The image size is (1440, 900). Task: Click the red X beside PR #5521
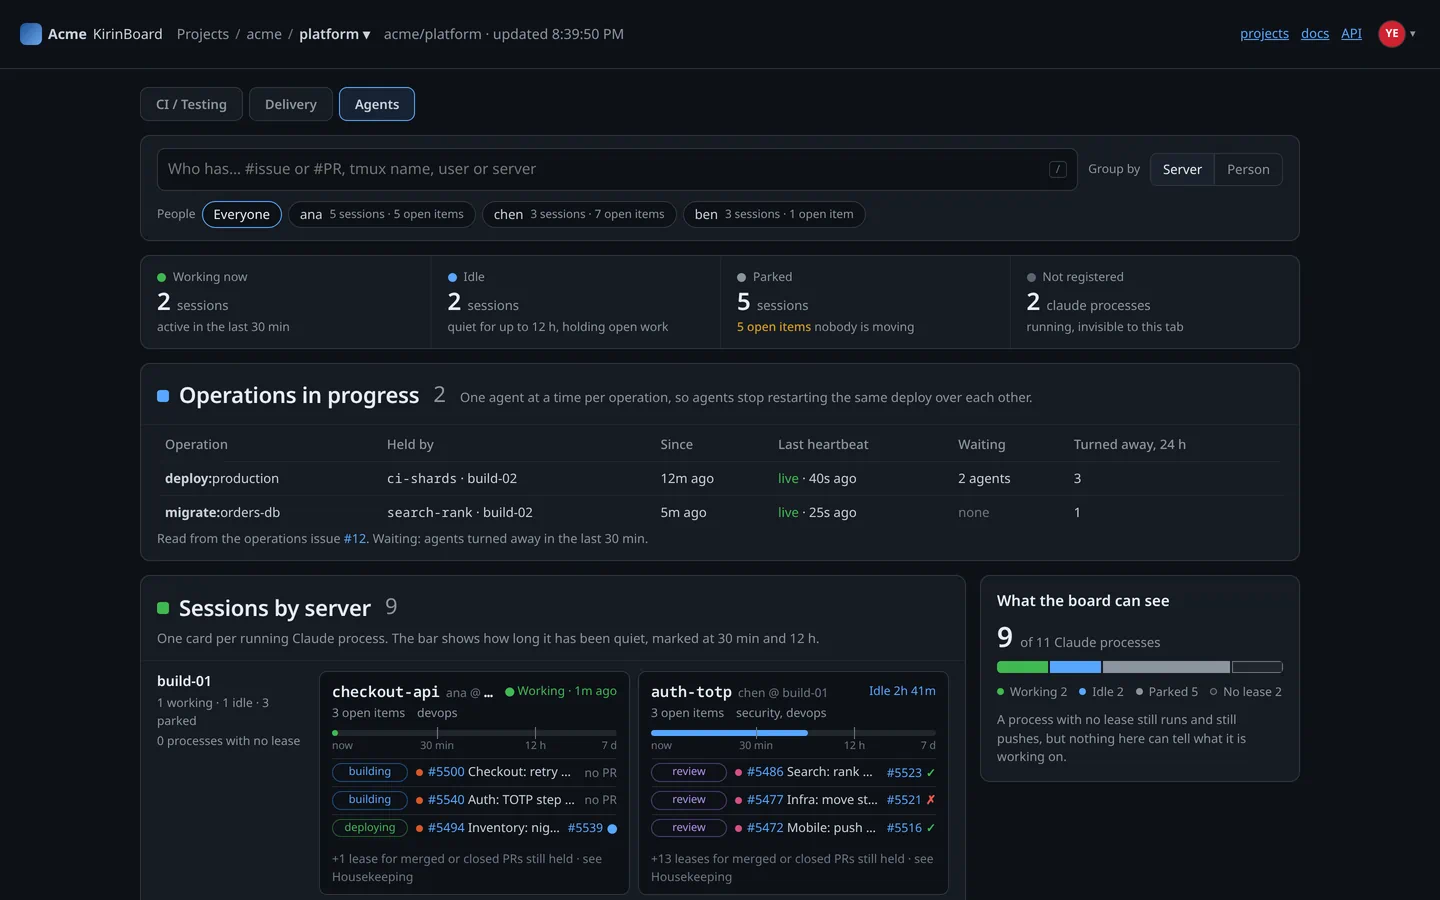[x=931, y=800]
